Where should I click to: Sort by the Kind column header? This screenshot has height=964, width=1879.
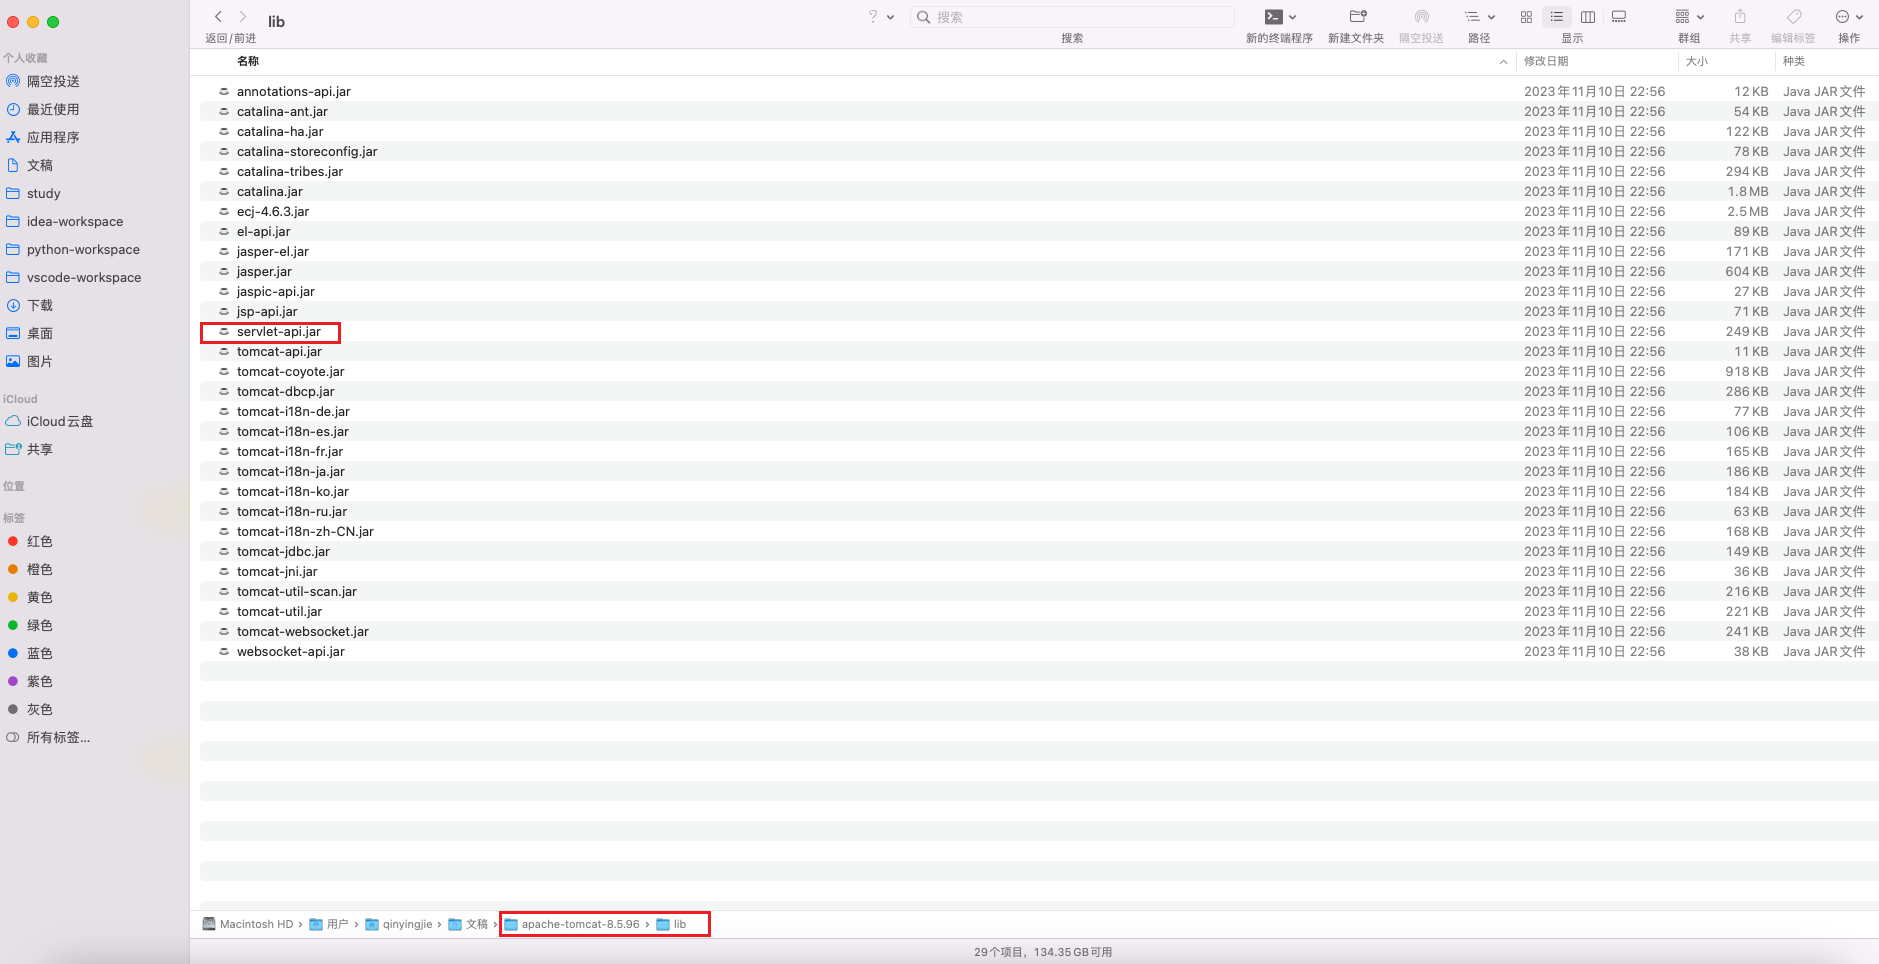point(1794,61)
